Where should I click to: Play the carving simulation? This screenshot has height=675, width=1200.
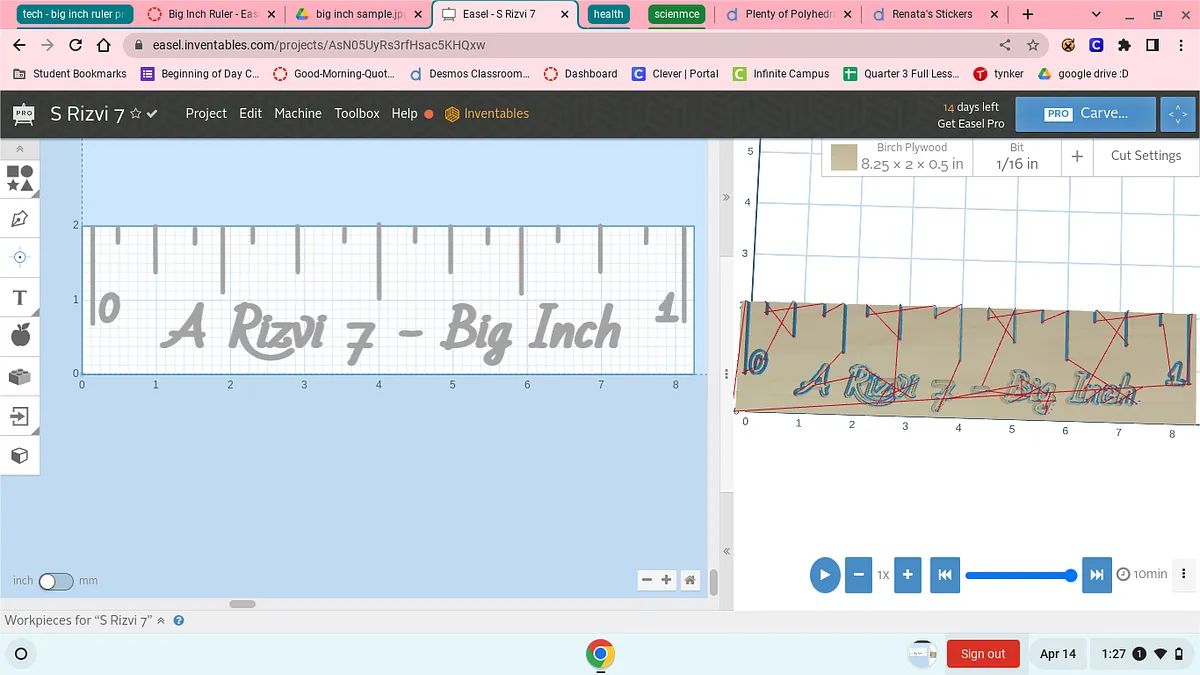click(824, 575)
